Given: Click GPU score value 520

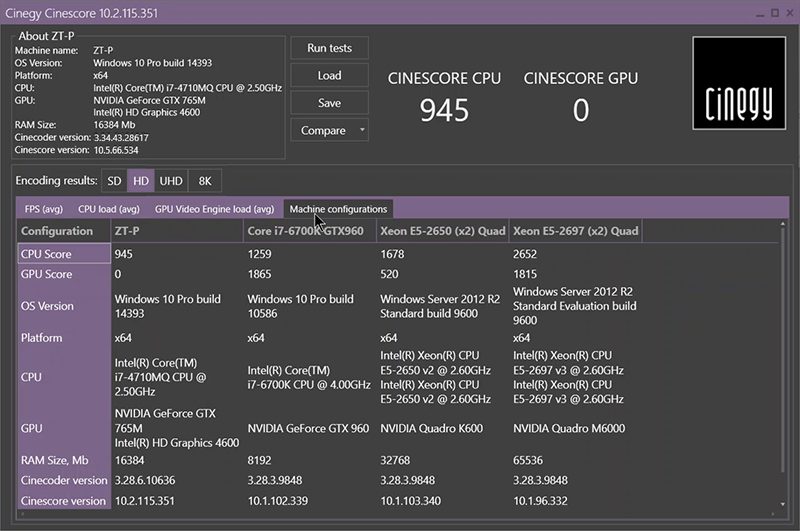Looking at the screenshot, I should (389, 274).
